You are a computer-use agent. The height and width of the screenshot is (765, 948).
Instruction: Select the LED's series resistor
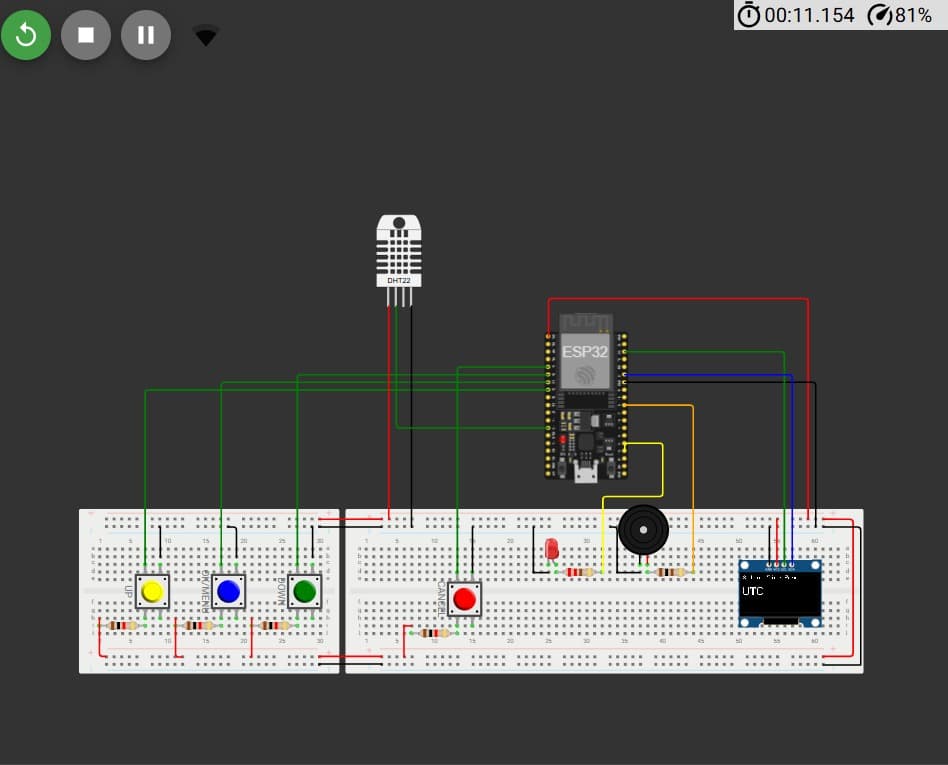tap(579, 572)
